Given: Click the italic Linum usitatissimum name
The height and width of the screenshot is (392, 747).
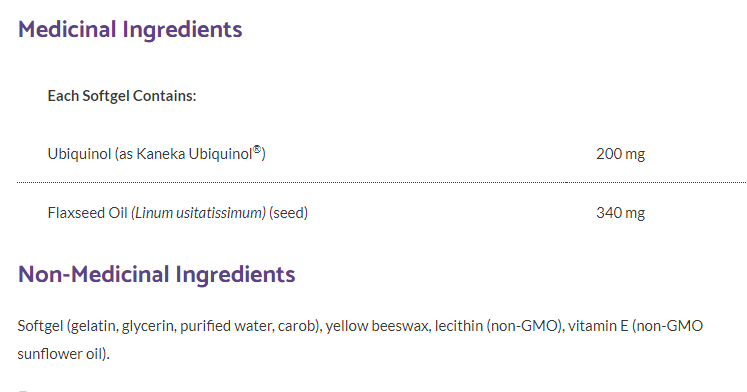Looking at the screenshot, I should coord(198,212).
